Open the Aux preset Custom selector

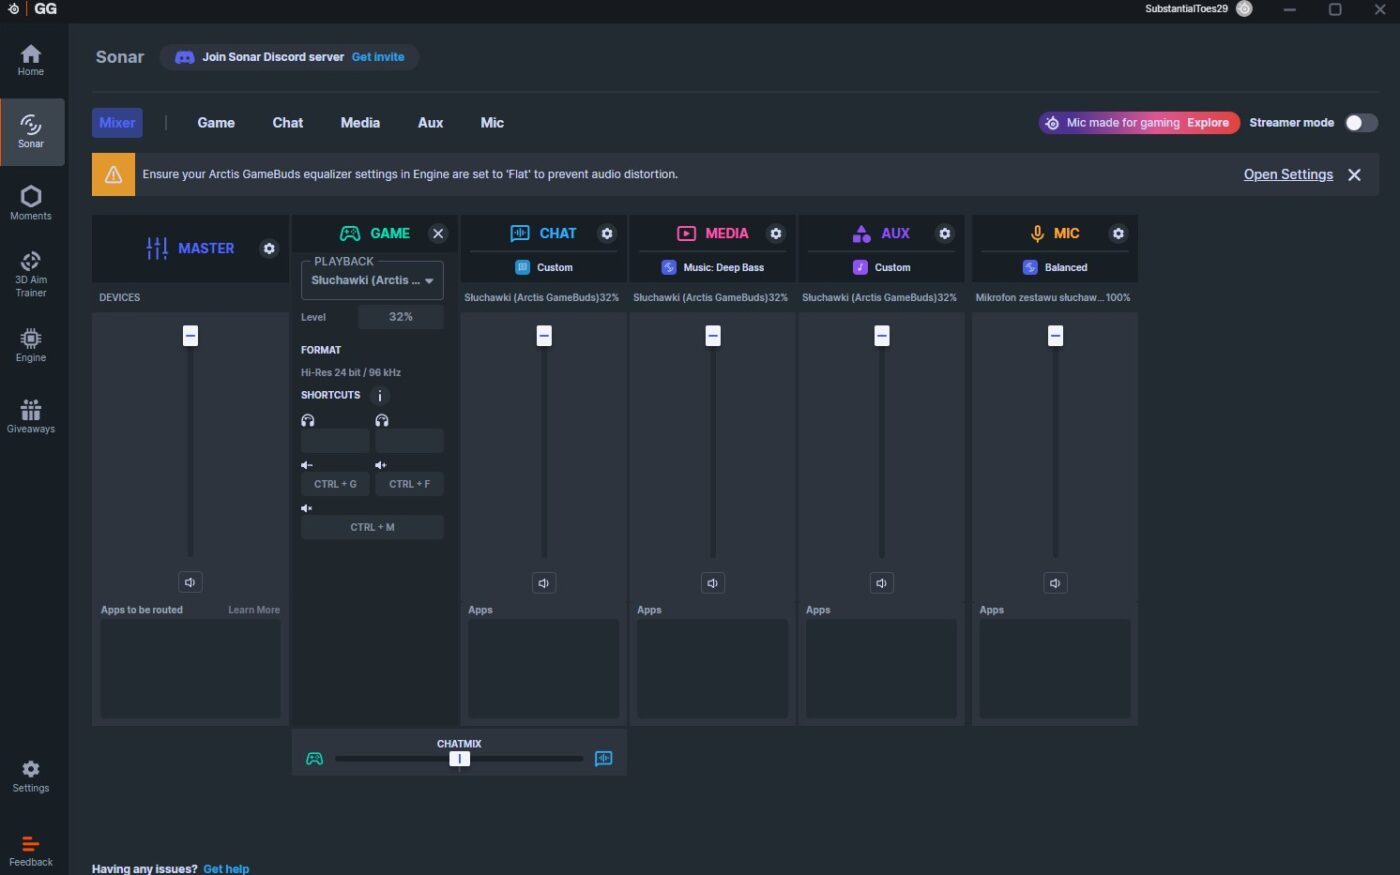point(882,267)
